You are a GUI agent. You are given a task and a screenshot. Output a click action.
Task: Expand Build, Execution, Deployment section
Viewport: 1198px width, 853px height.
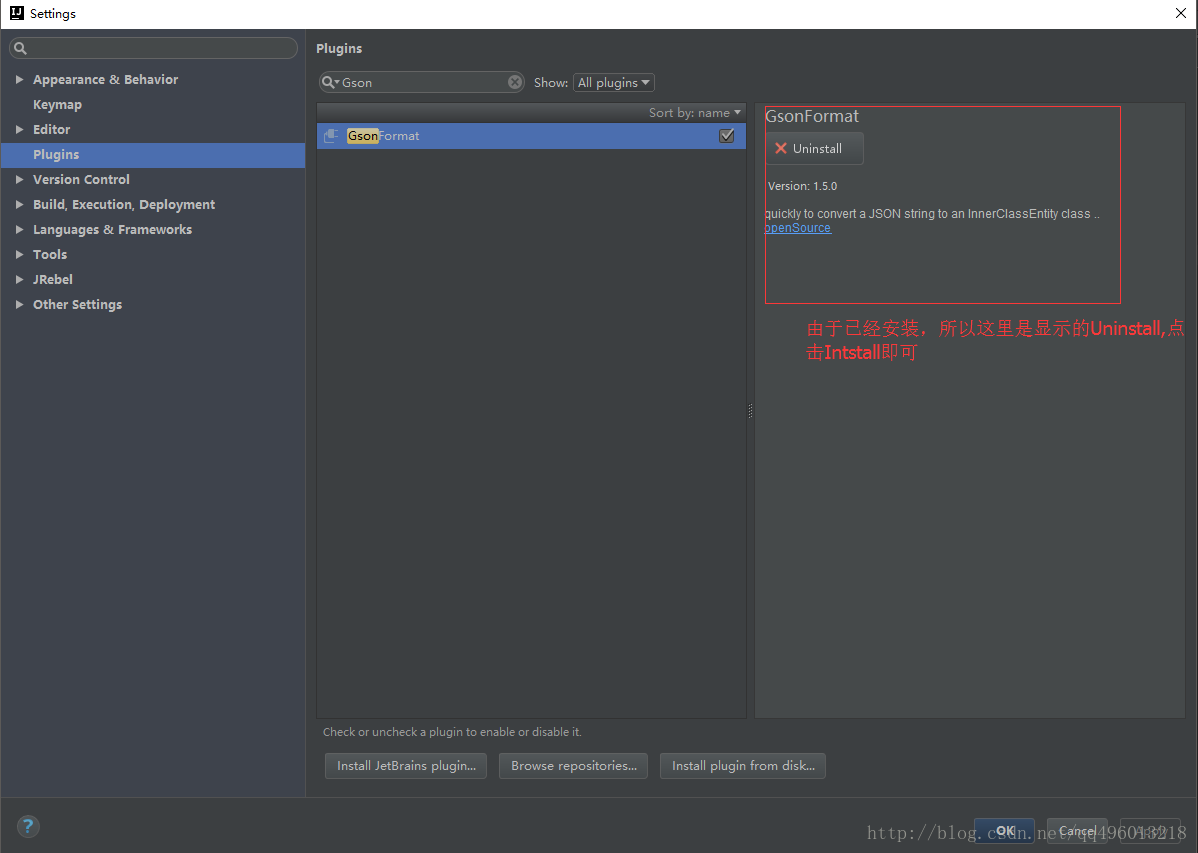19,204
